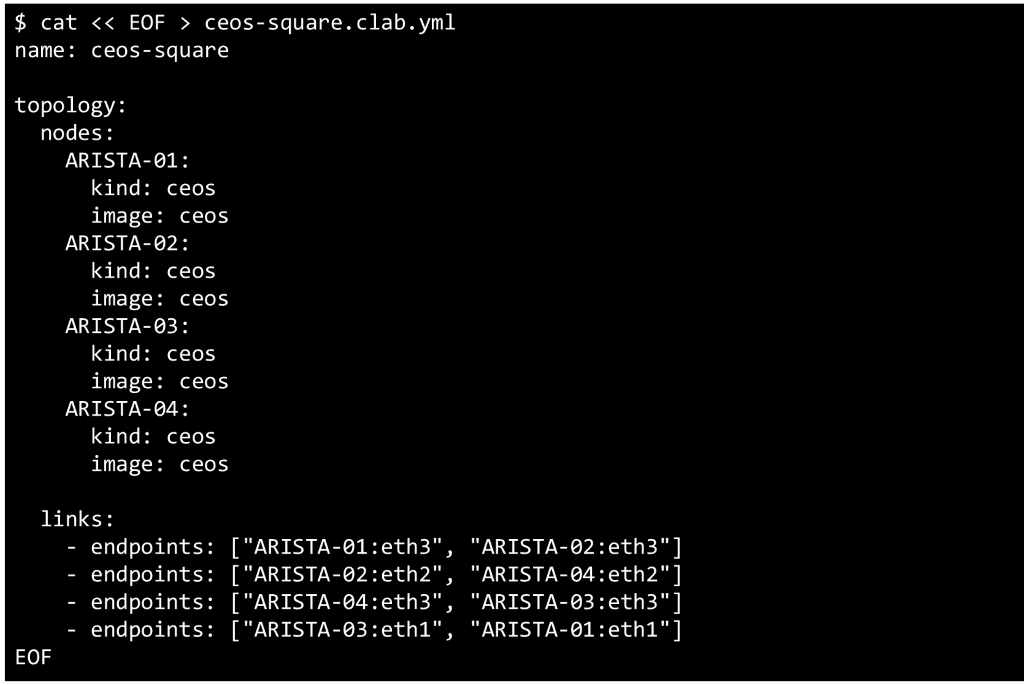
Task: Click 'image: ceos' under ARISTA-04
Action: click(x=159, y=464)
